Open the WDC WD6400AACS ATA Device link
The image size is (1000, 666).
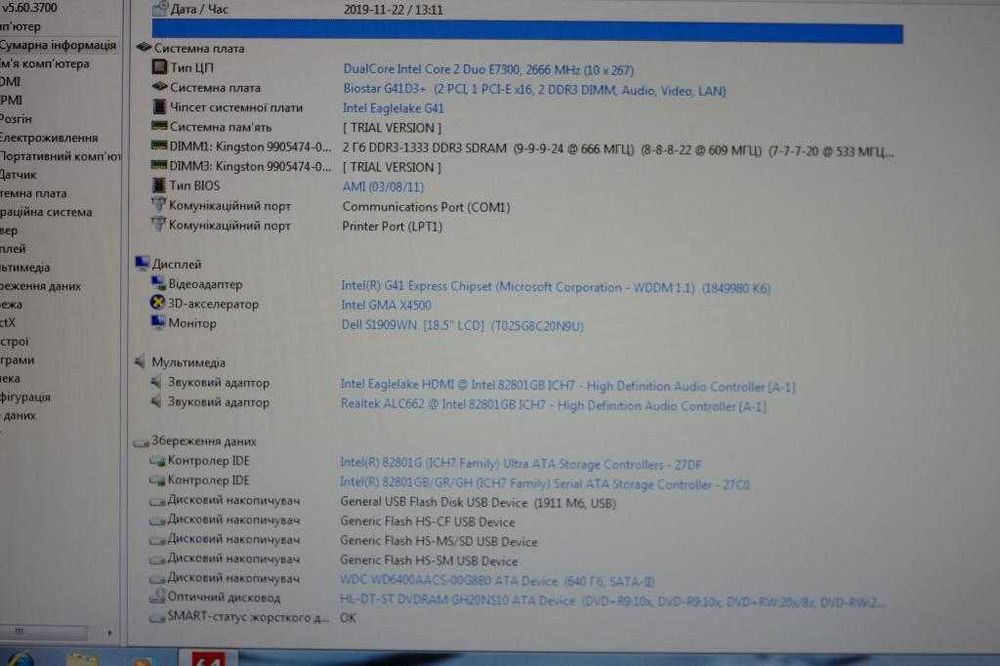497,581
